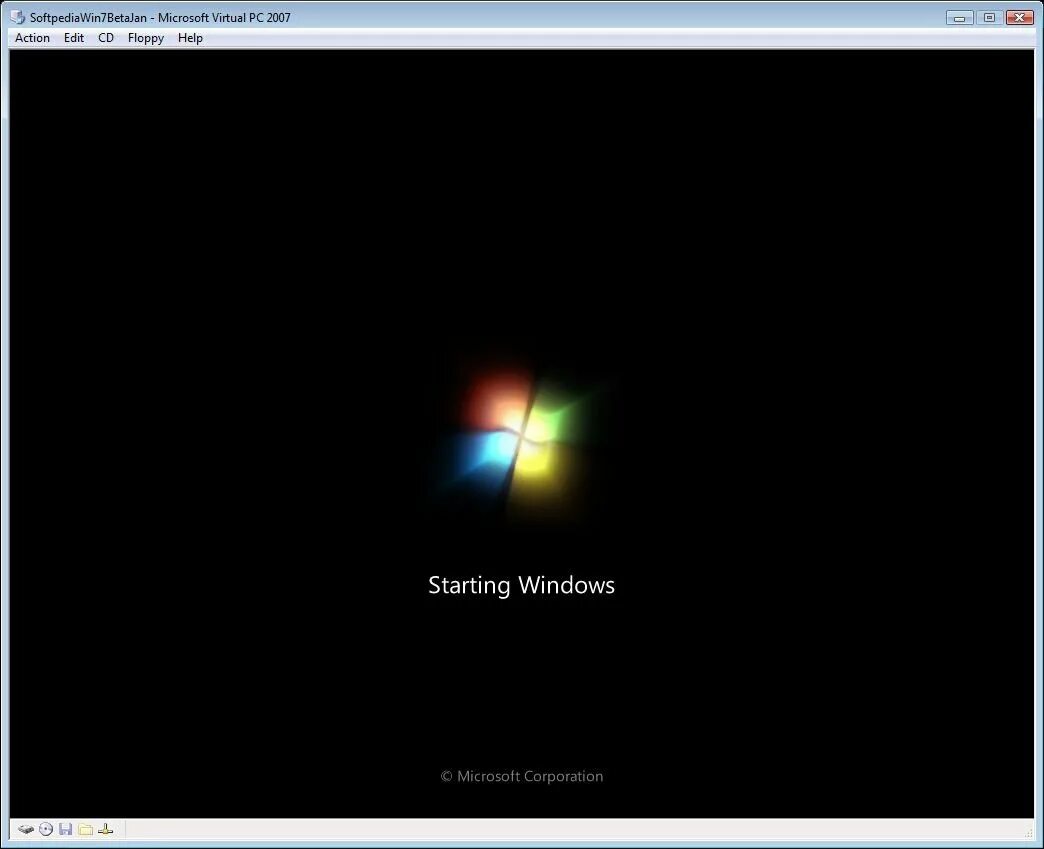Screen dimensions: 1044x849
Task: Close the Virtual PC window
Action: point(1019,17)
